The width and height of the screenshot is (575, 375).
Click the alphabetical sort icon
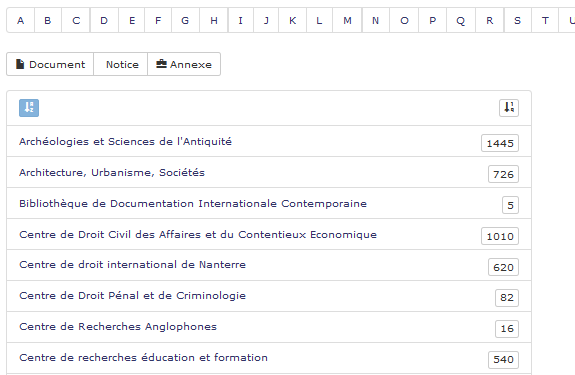[29, 108]
